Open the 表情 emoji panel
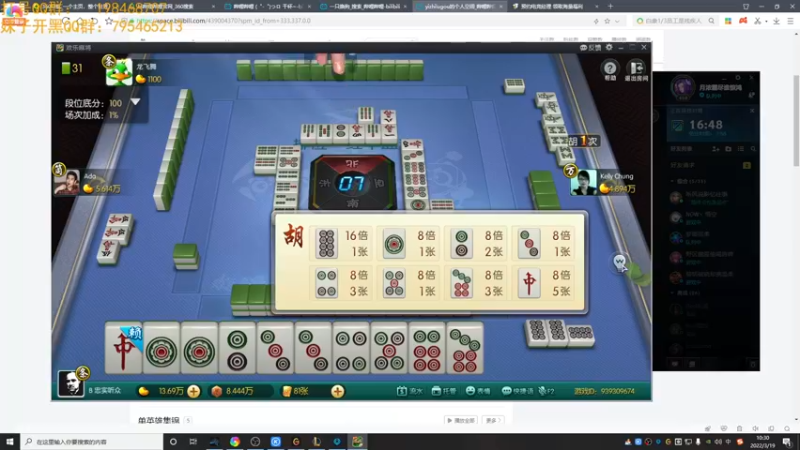This screenshot has width=800, height=450. [478, 391]
